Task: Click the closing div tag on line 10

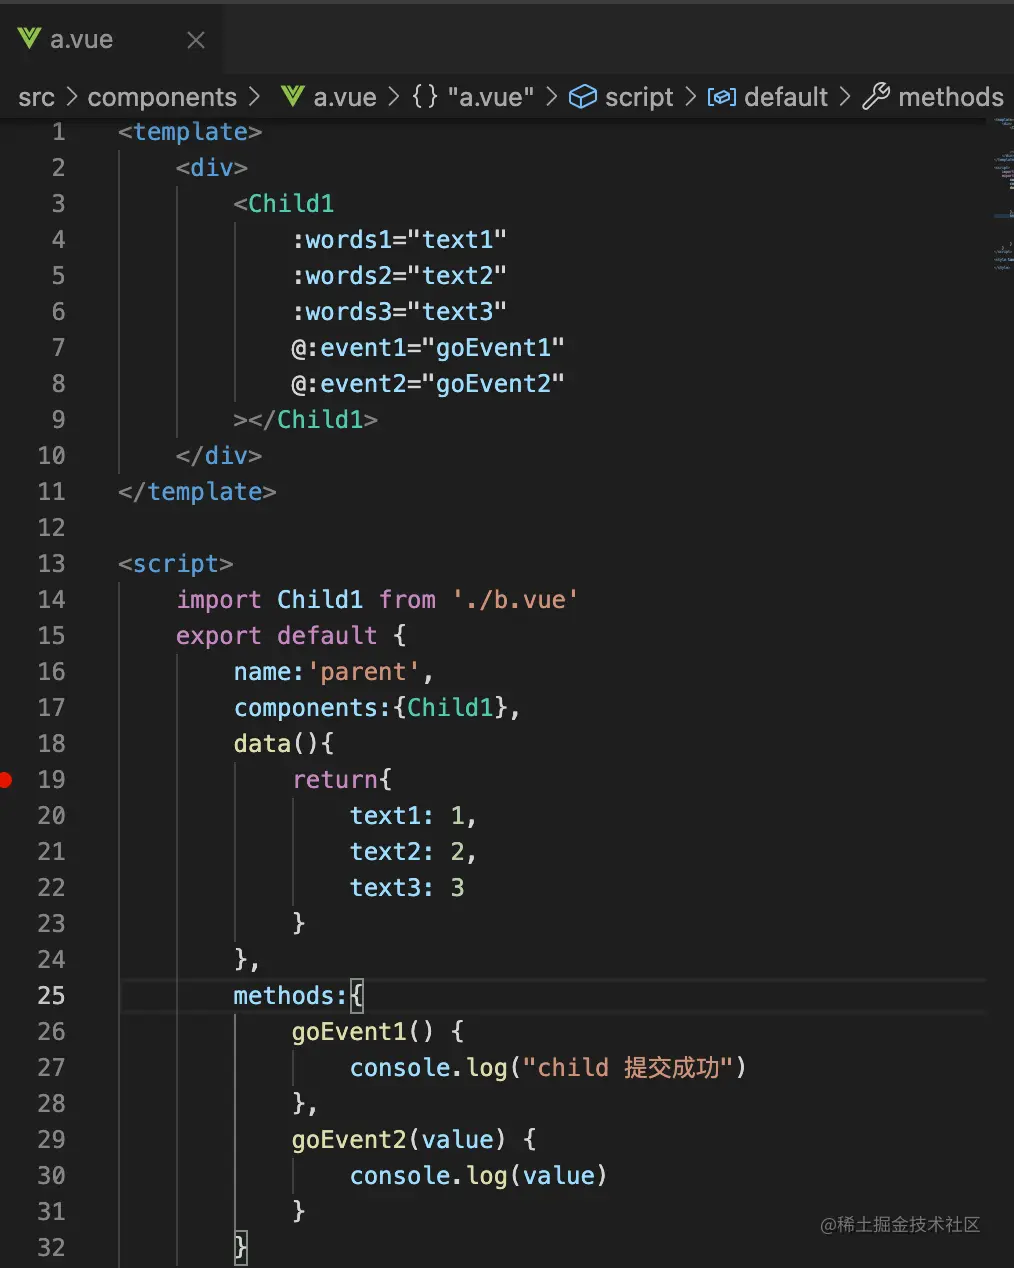Action: (219, 456)
